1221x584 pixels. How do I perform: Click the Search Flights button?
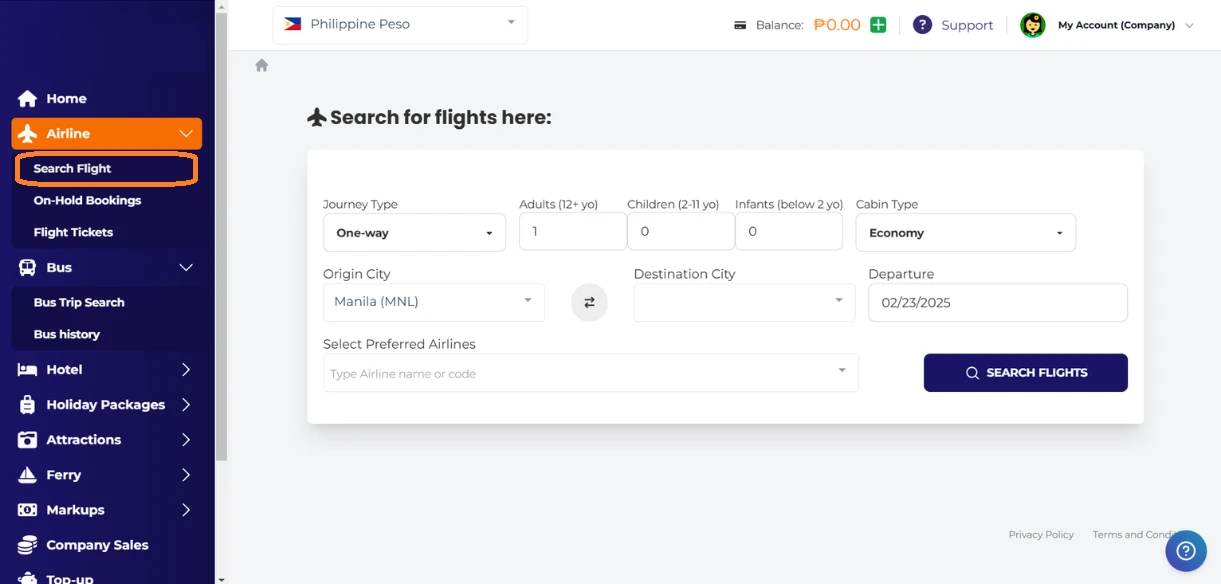1025,373
